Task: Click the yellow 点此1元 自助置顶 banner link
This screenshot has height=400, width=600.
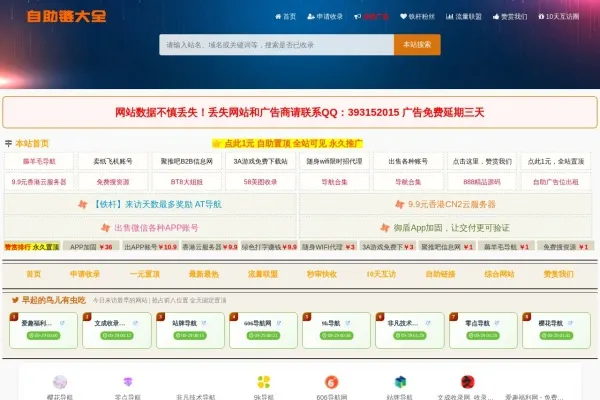Action: pyautogui.click(x=287, y=144)
